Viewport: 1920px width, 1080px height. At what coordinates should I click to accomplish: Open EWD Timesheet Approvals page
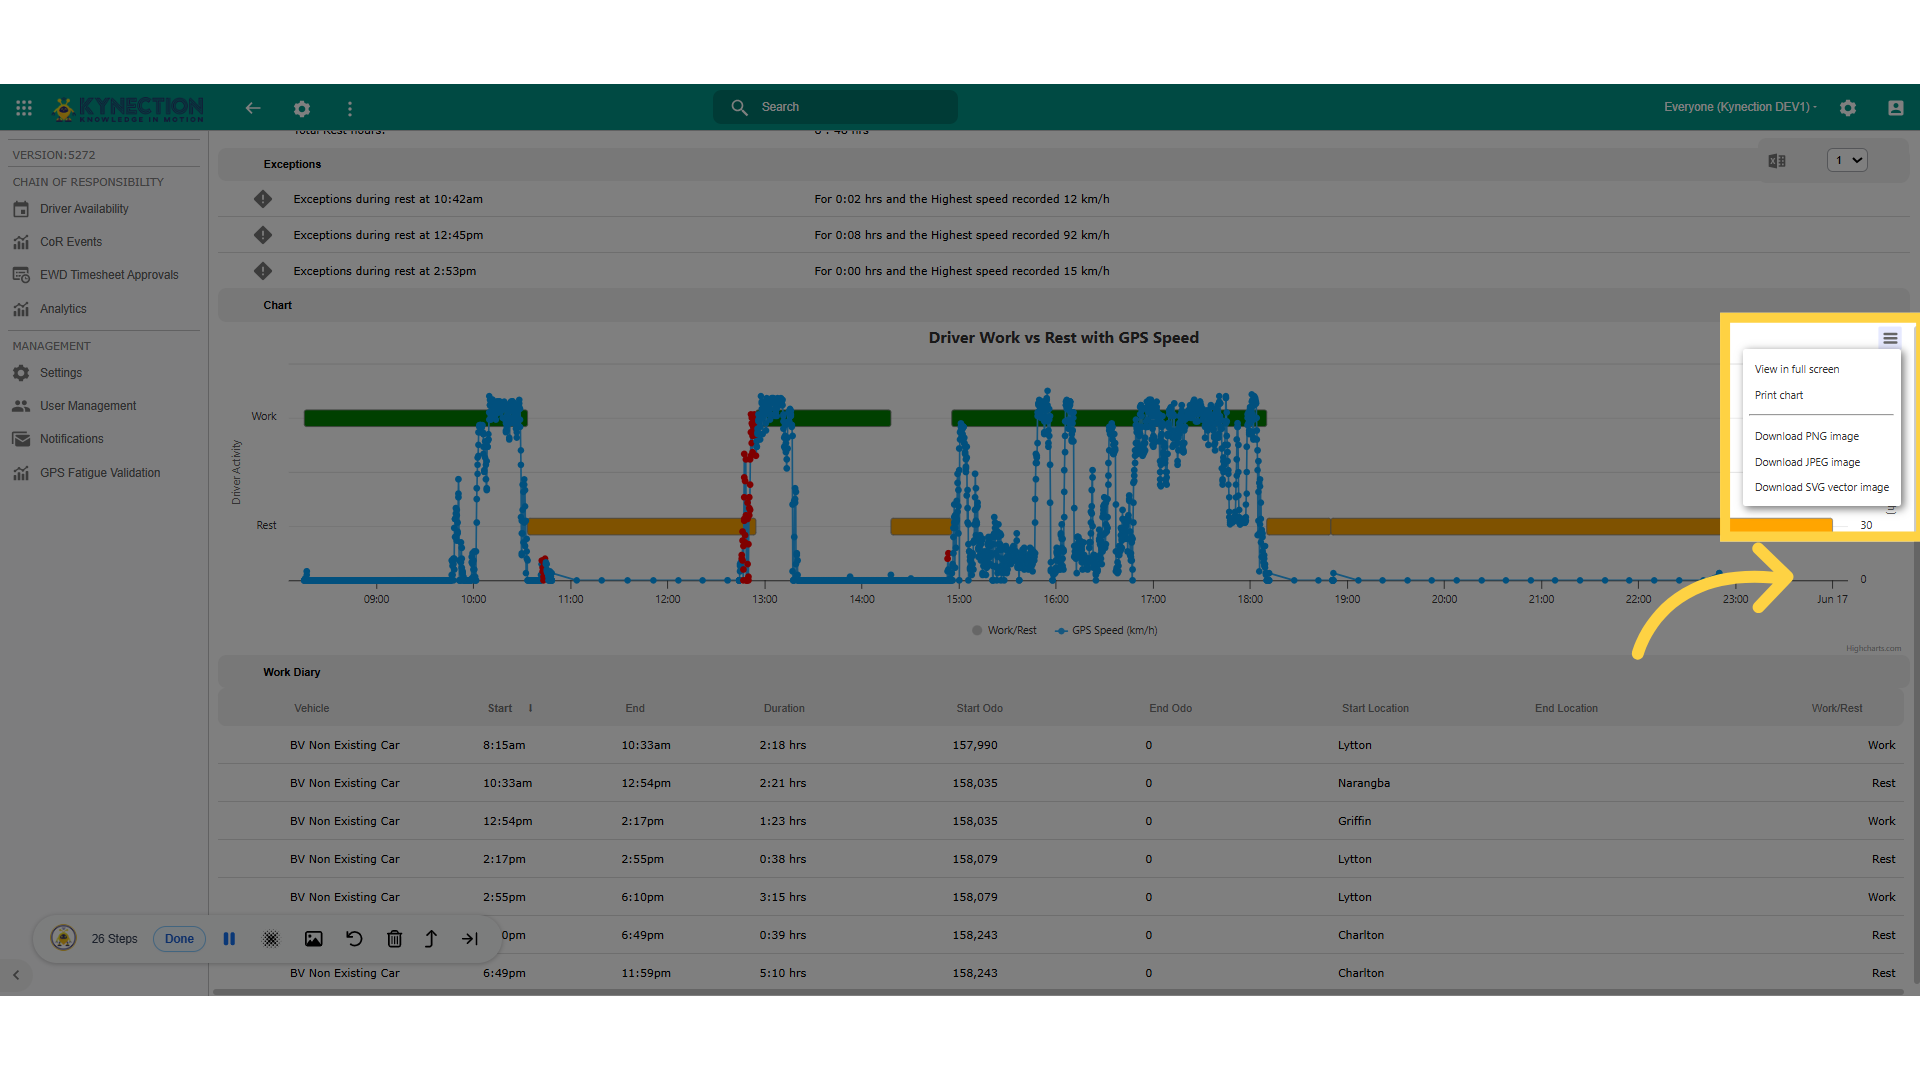[109, 275]
